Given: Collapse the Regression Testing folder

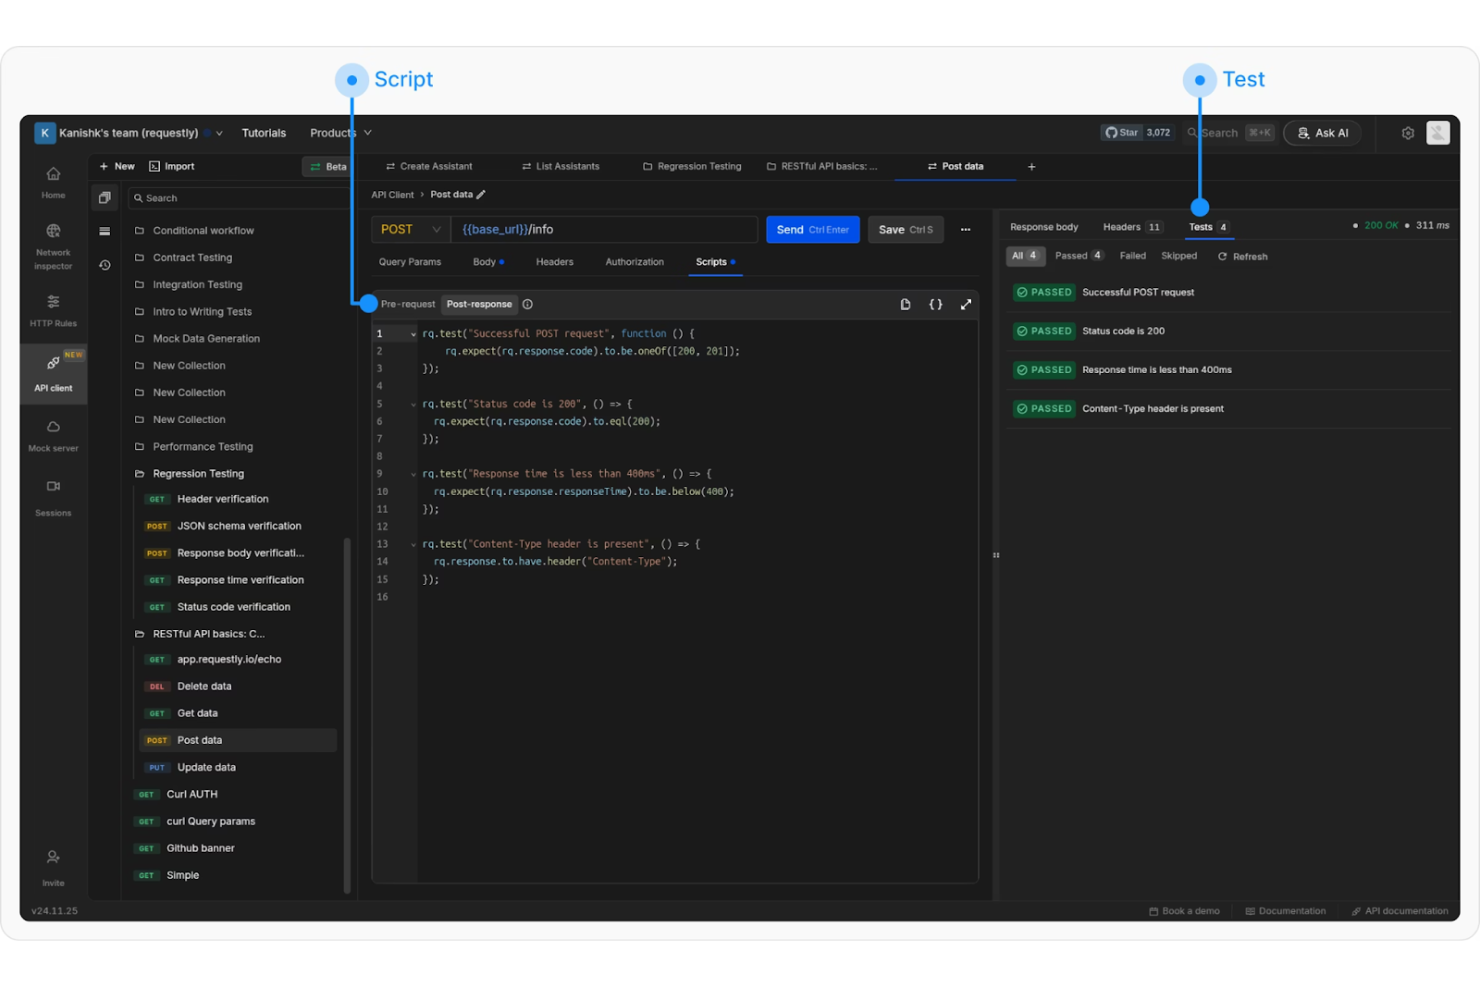Looking at the screenshot, I should coord(197,474).
